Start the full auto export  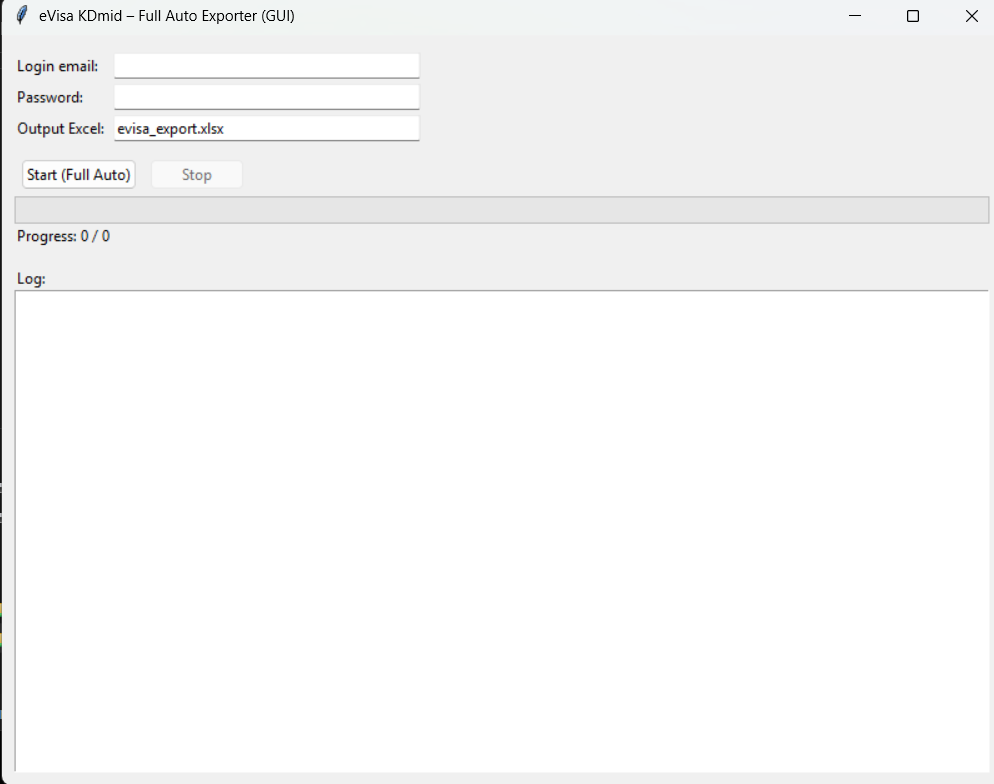point(79,174)
